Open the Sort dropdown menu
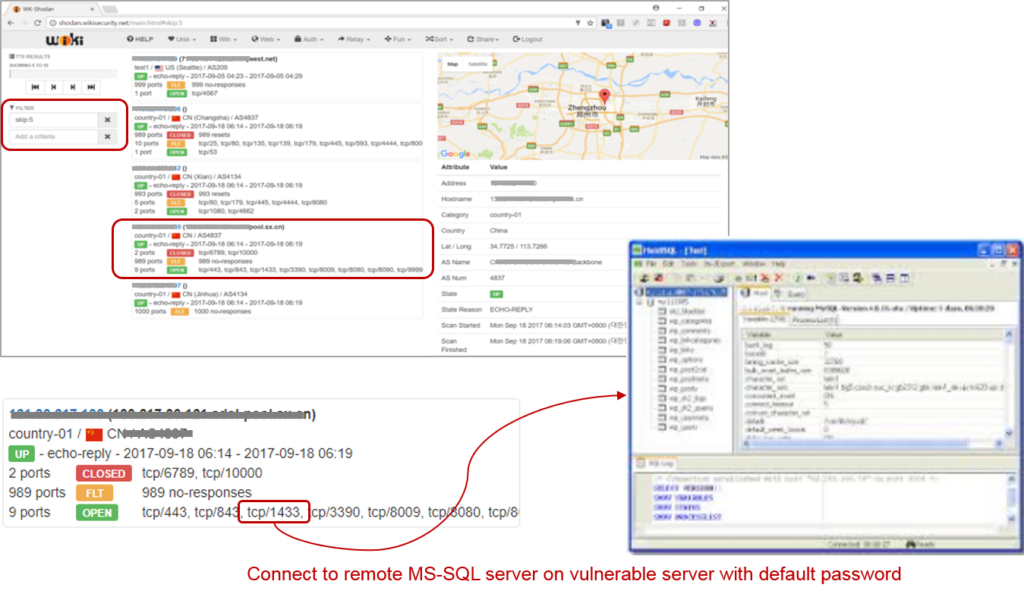Image resolution: width=1024 pixels, height=597 pixels. [437, 40]
